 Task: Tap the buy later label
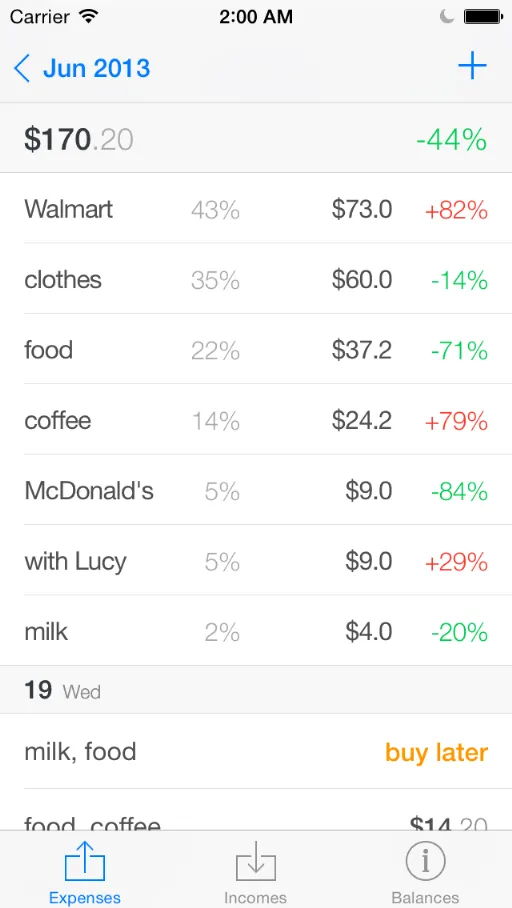437,752
